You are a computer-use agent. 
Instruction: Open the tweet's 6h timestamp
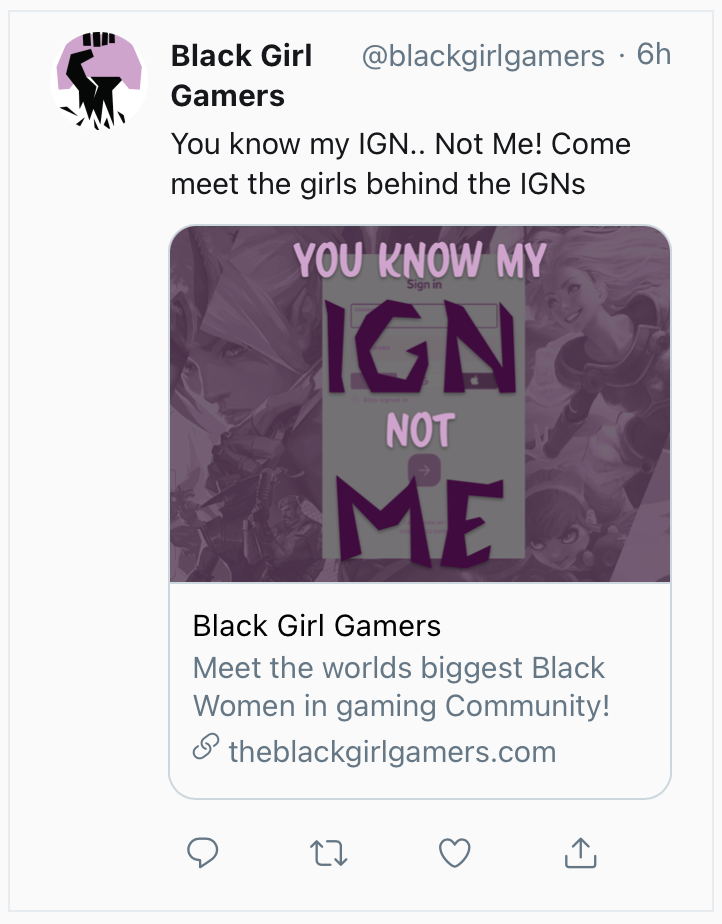click(654, 55)
